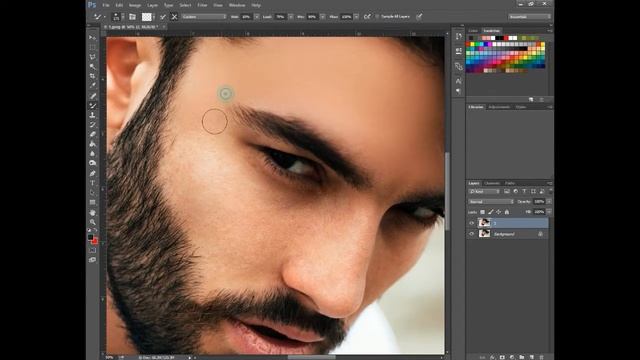Viewport: 640px width, 360px height.
Task: Click tablet pressure icon in options bar
Action: pos(419,17)
